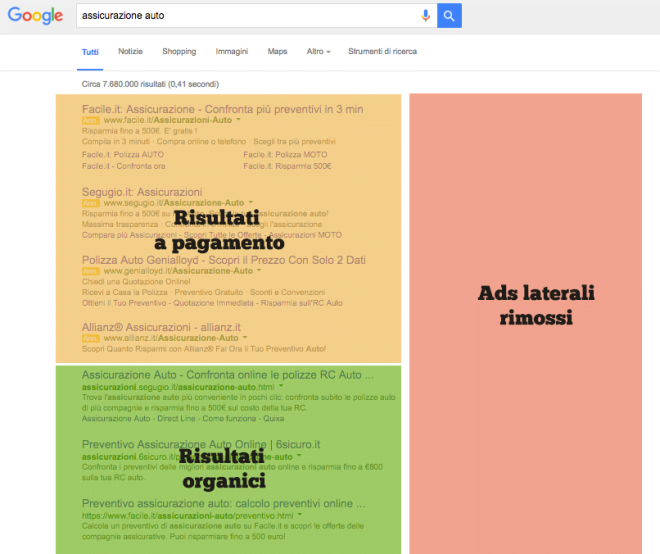
Task: Expand arrow next to www.facile.it preventivo.html URL
Action: tap(300, 514)
